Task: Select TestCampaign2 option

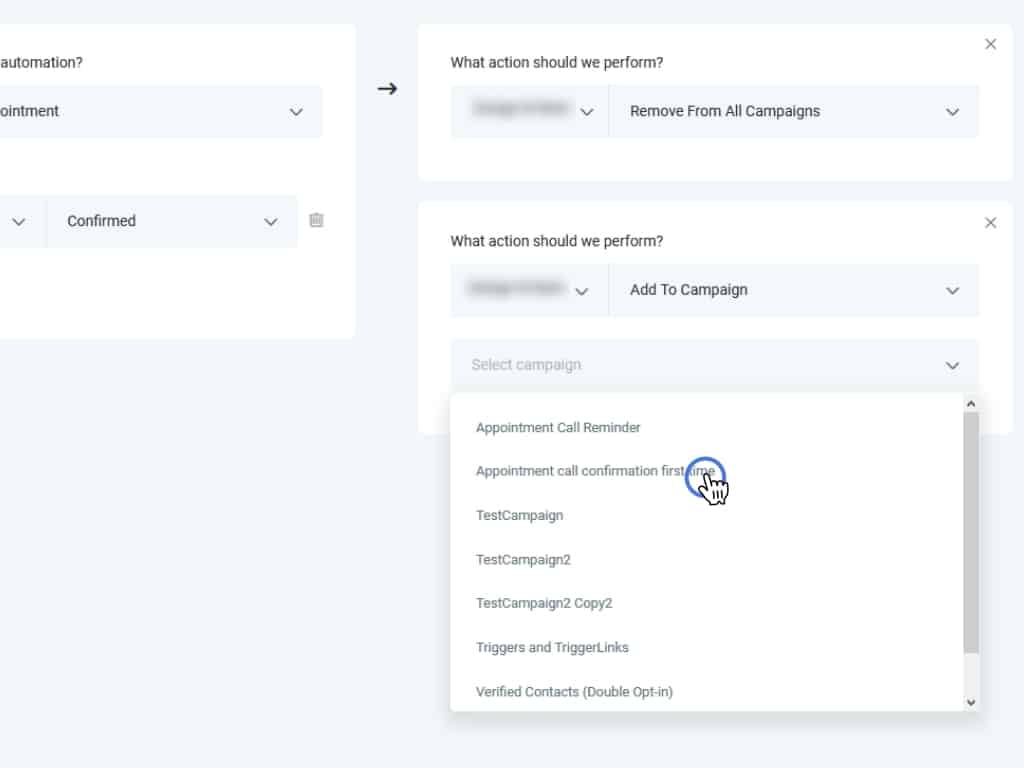Action: tap(523, 560)
